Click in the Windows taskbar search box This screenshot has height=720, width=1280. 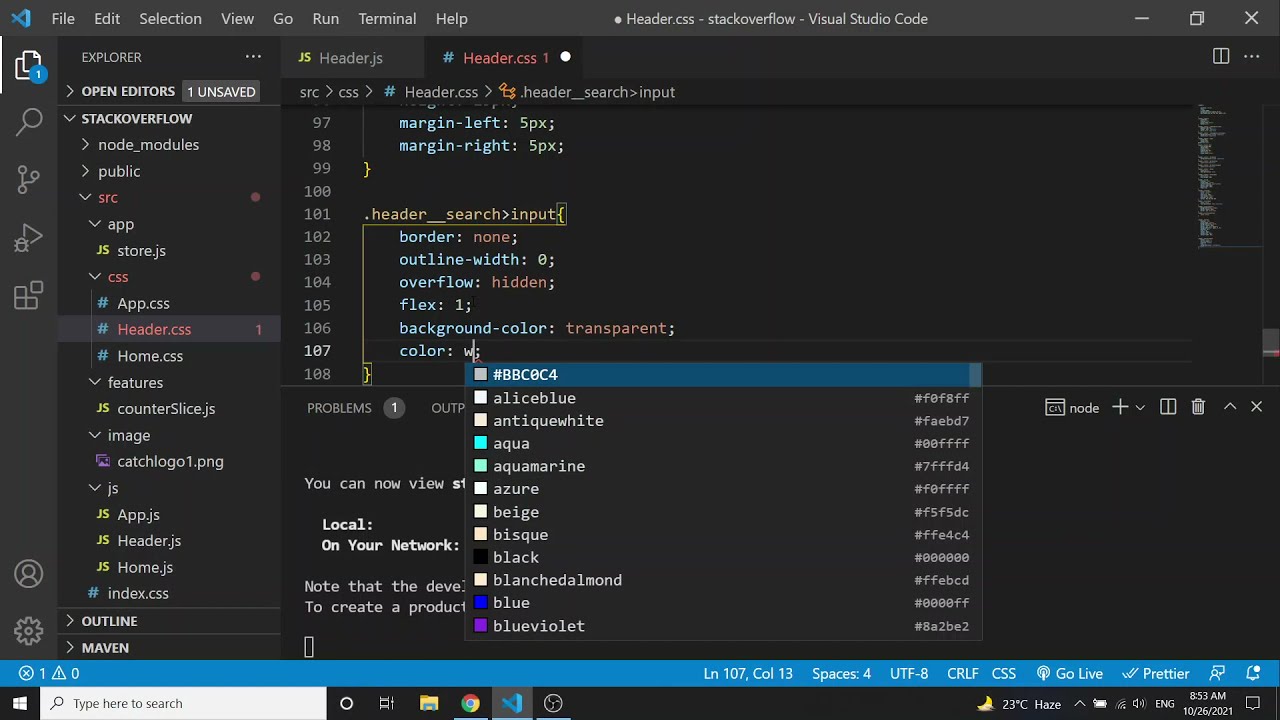(183, 703)
